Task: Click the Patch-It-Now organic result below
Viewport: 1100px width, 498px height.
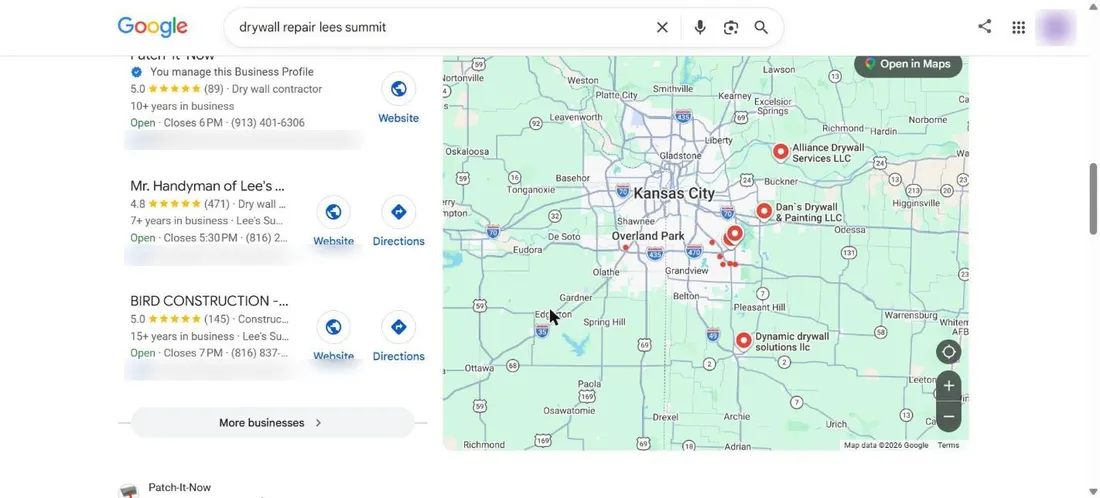Action: coord(180,487)
